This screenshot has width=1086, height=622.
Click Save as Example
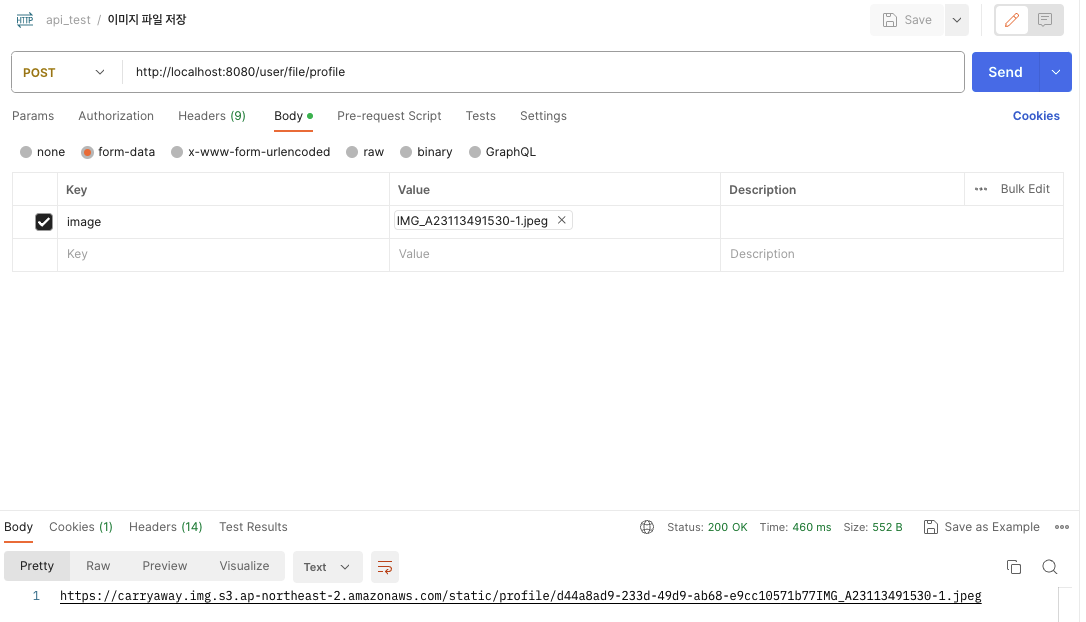pos(981,527)
